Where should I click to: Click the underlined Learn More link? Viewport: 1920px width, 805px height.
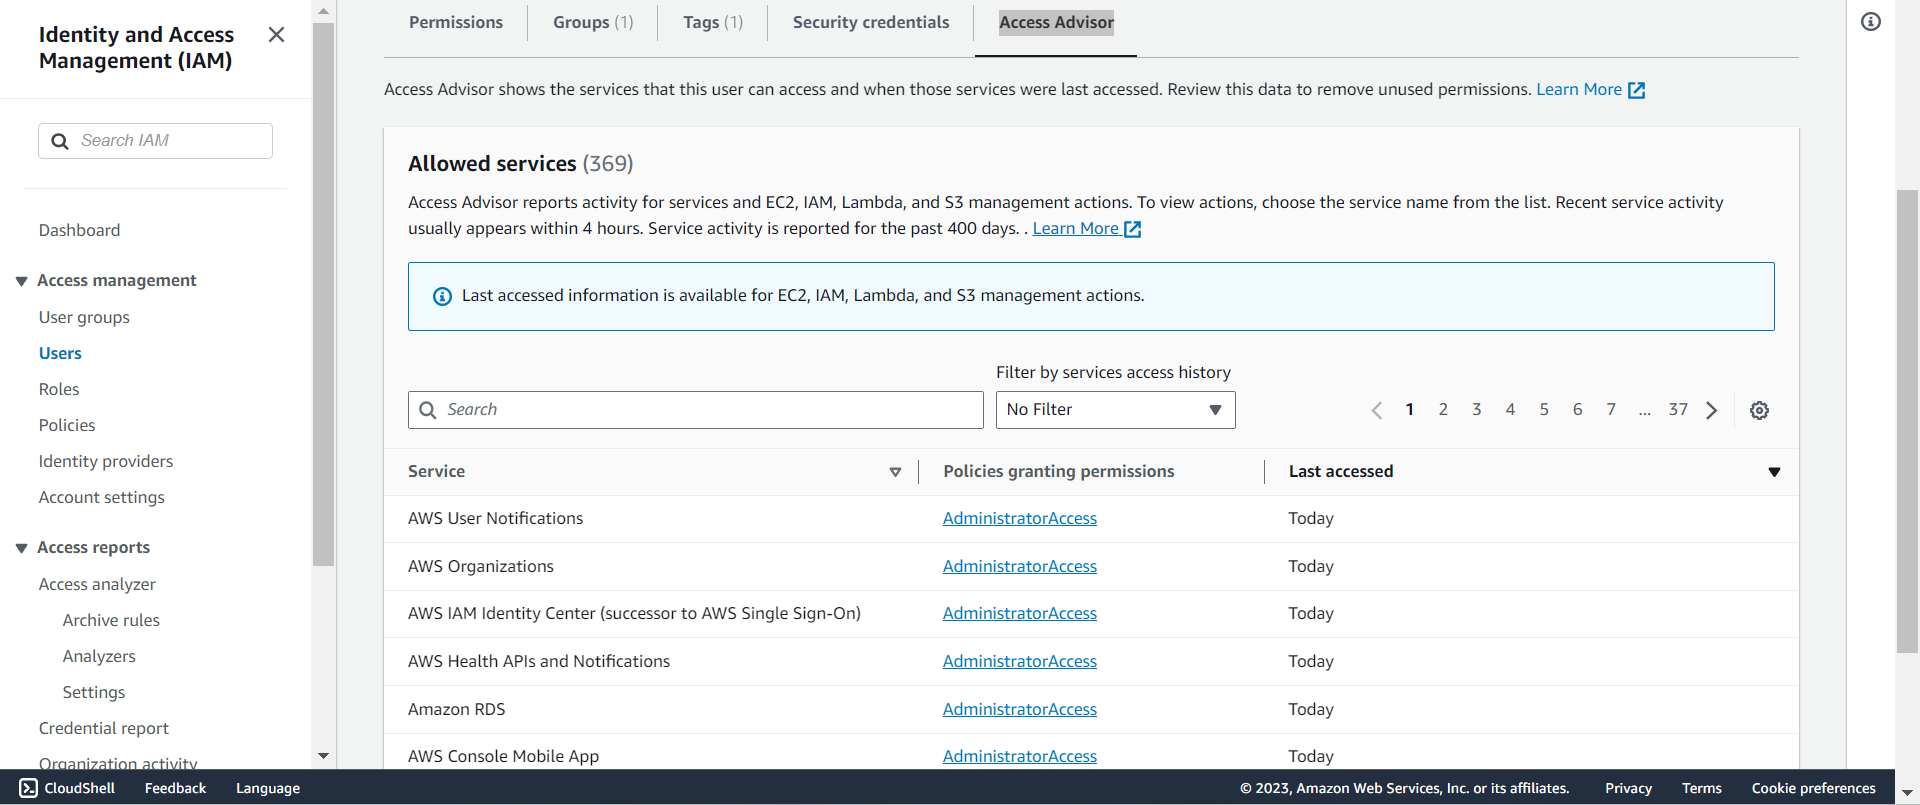click(x=1075, y=228)
